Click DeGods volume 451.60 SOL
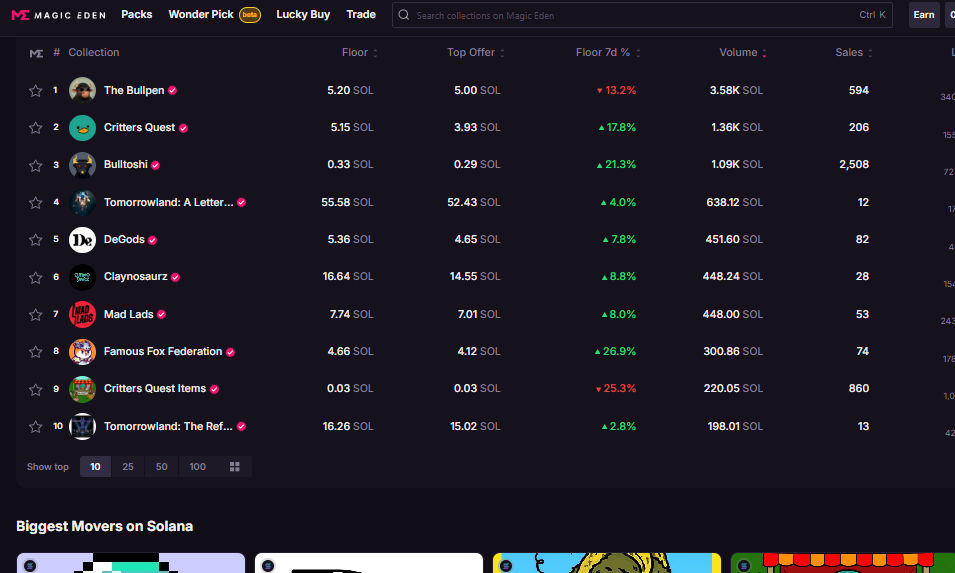The width and height of the screenshot is (955, 573). click(x=734, y=240)
